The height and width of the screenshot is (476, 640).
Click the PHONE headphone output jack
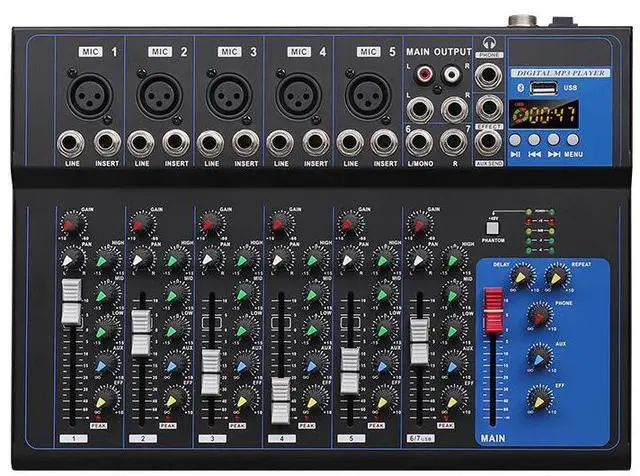pos(489,76)
